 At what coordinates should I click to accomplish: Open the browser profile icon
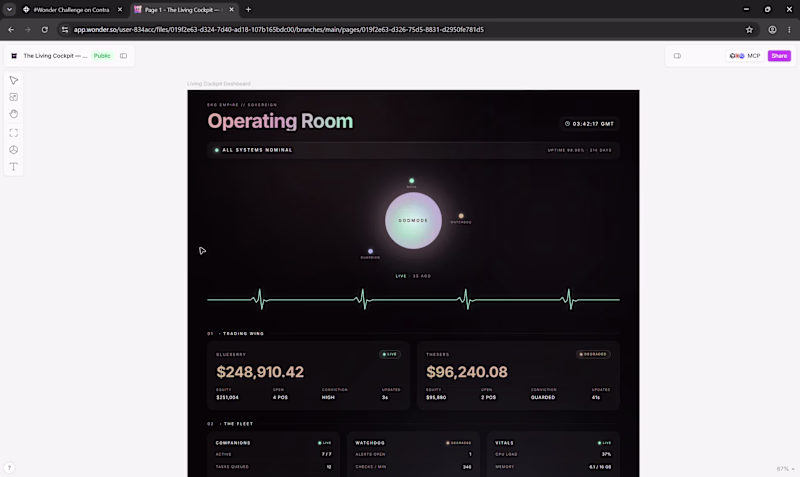click(x=772, y=30)
